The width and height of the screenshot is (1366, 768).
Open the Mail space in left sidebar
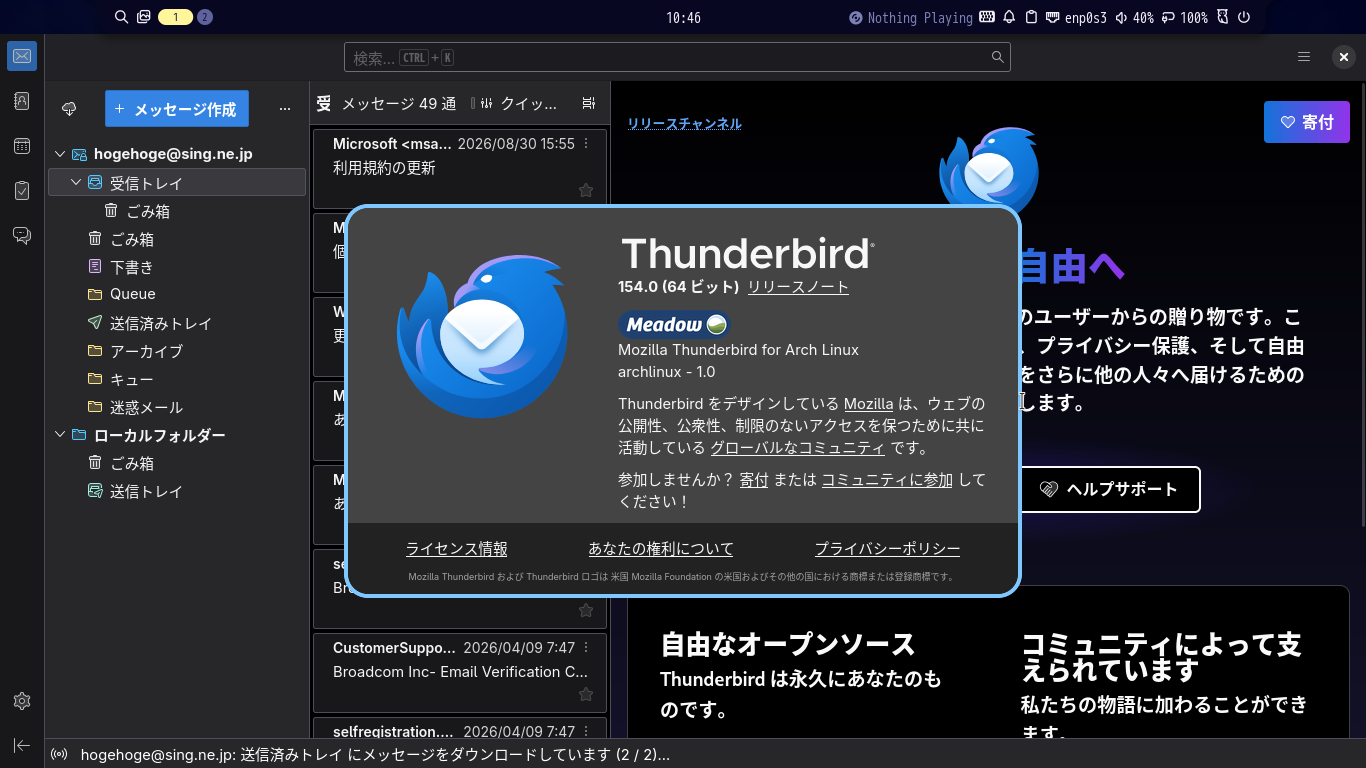pos(22,56)
